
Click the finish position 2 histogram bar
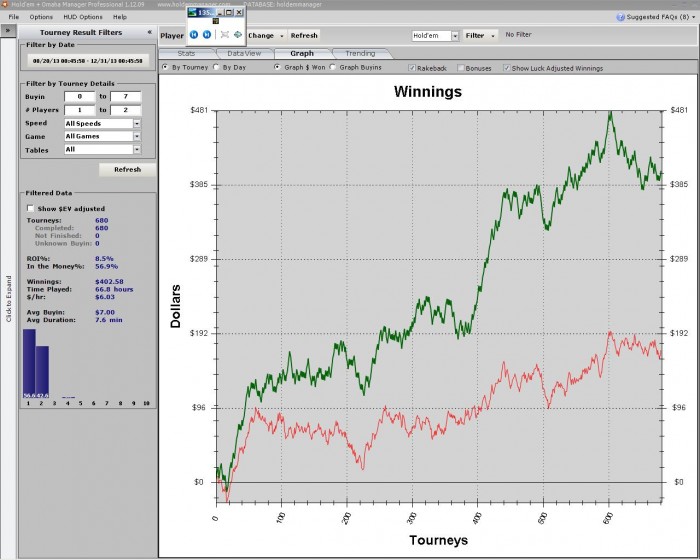tap(42, 372)
